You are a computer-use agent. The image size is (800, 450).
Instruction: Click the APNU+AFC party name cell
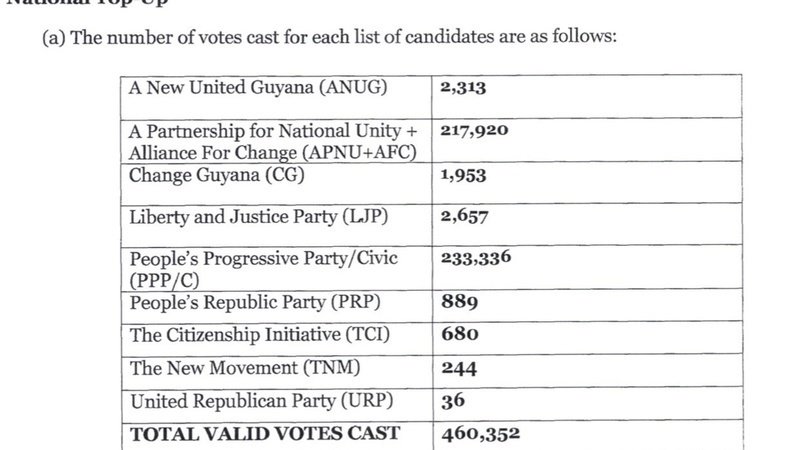tap(273, 141)
